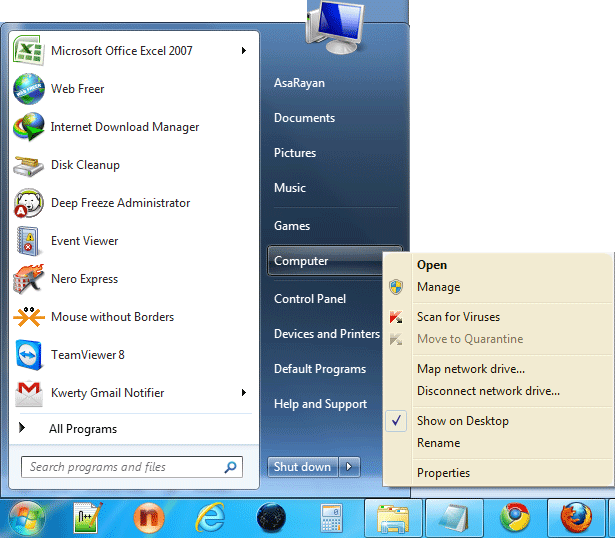Open Properties from the context menu
This screenshot has width=615, height=538.
(443, 473)
